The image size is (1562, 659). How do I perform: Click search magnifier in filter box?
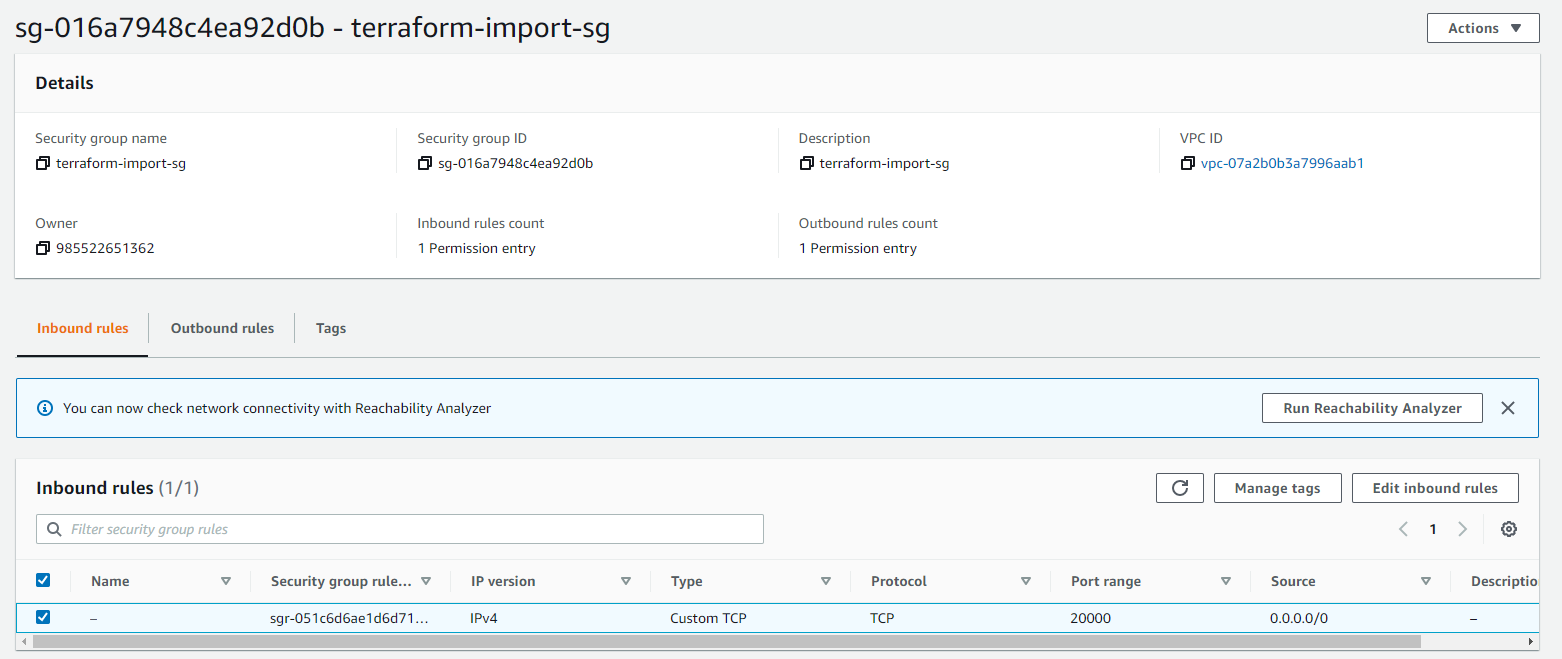point(54,529)
